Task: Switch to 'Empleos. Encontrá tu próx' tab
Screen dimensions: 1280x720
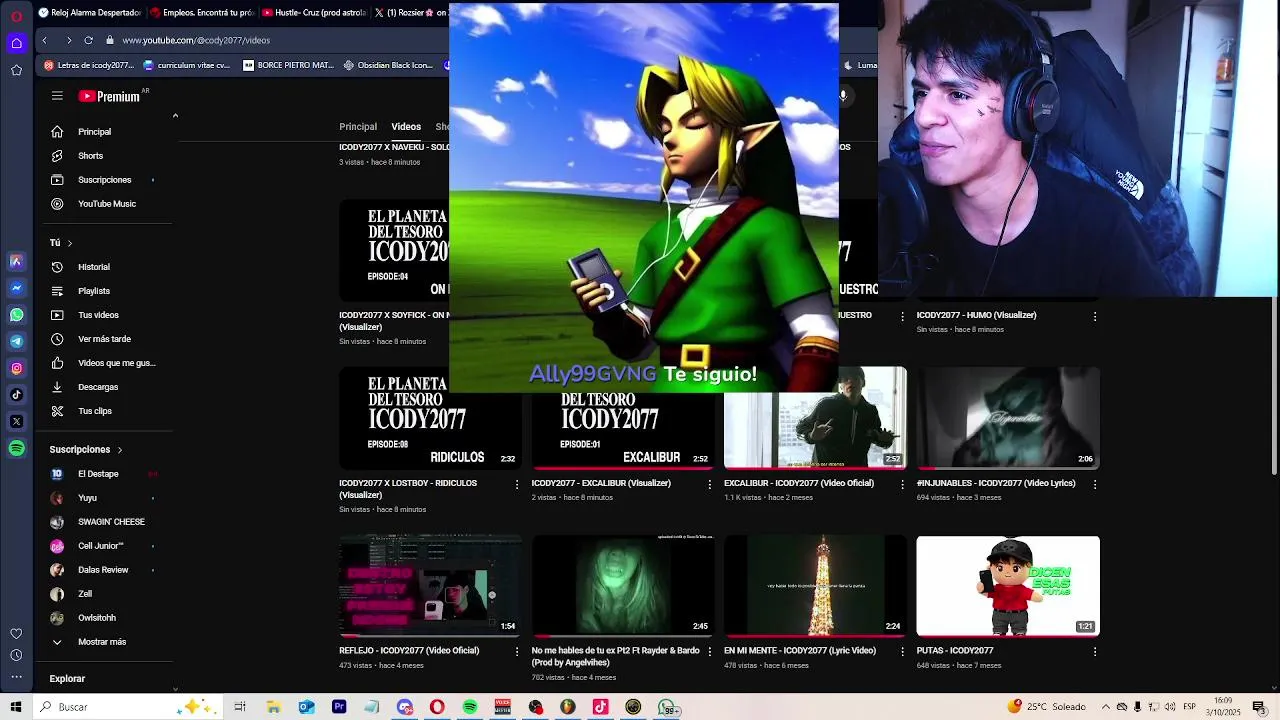Action: (x=201, y=13)
